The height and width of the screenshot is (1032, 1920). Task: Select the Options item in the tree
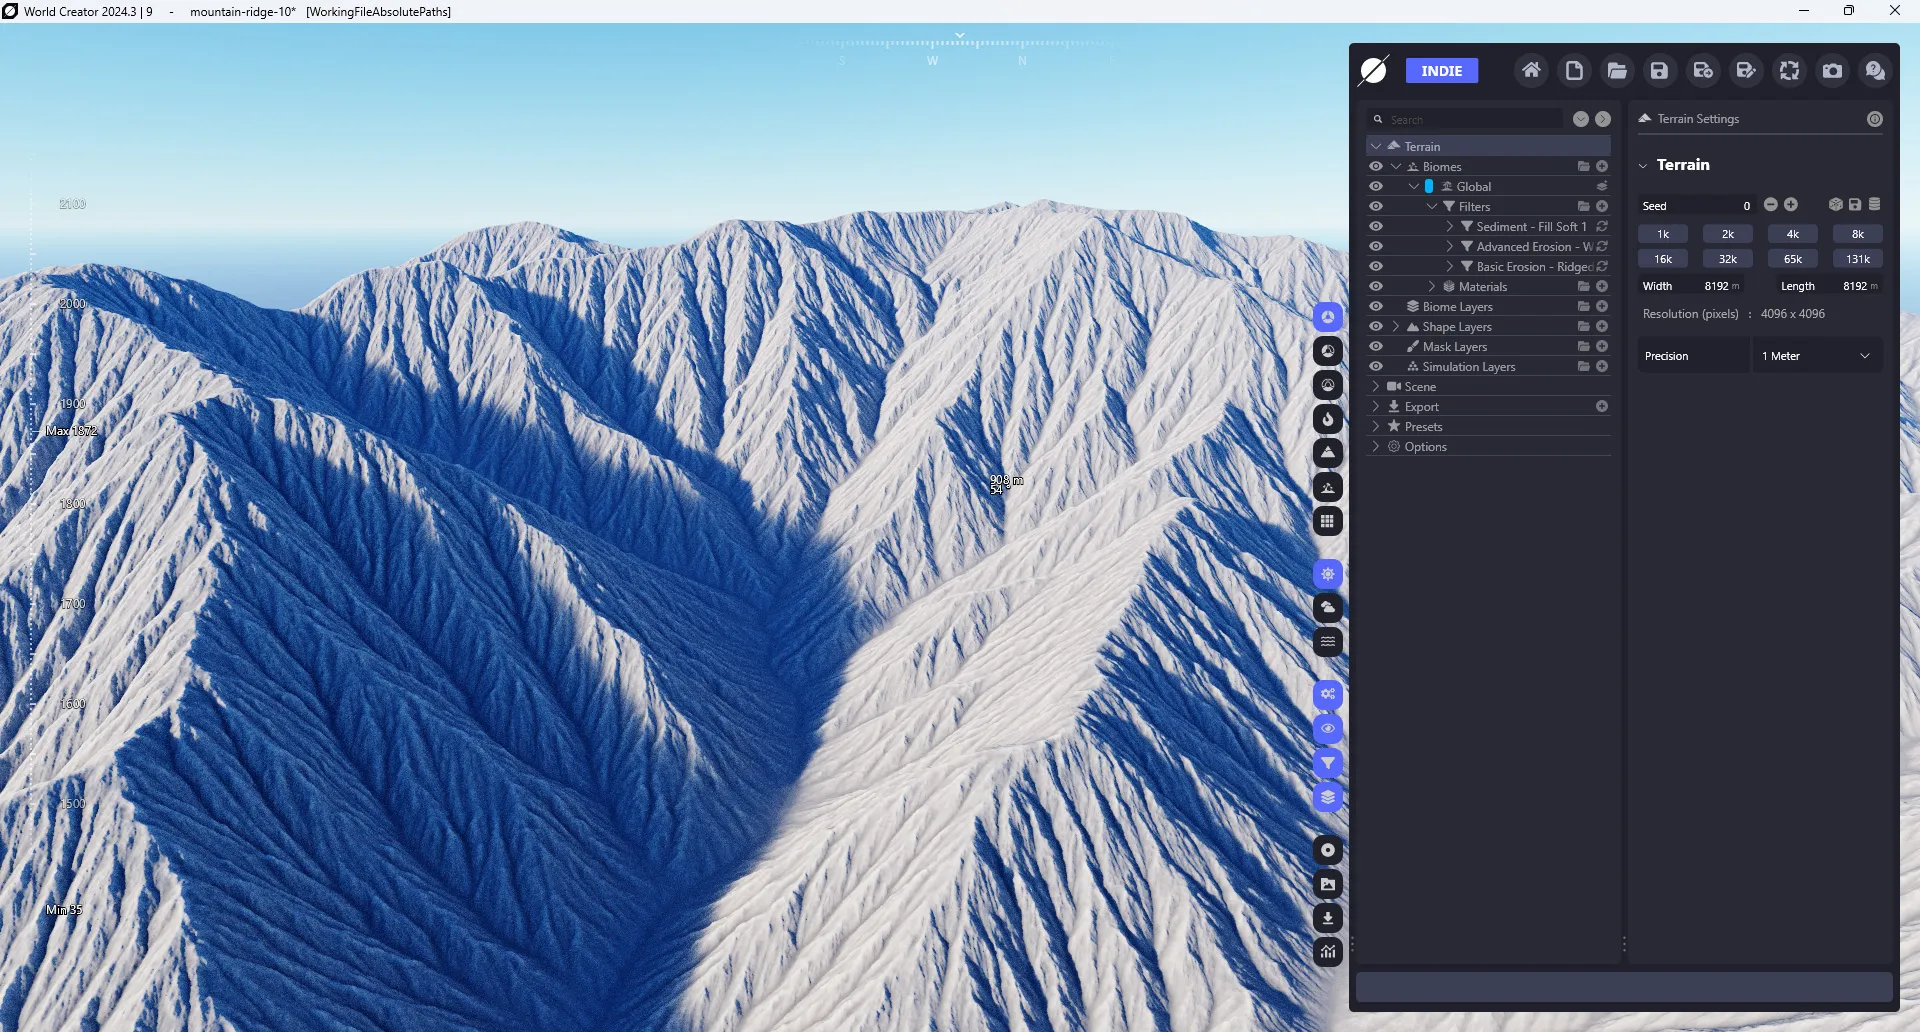1425,447
